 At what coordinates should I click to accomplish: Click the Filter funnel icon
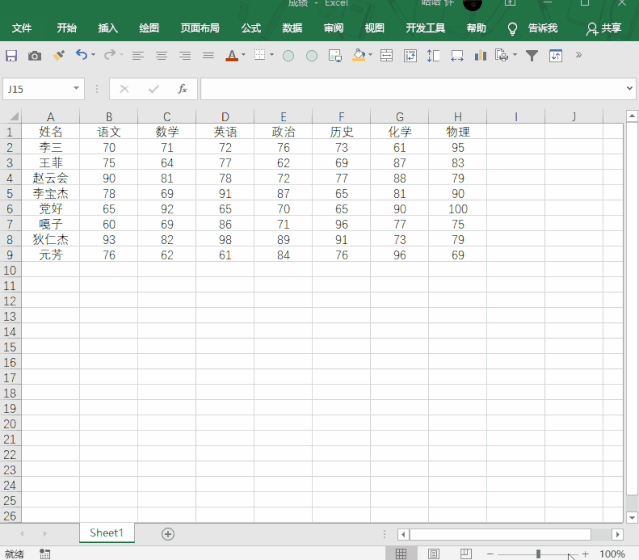[x=532, y=55]
